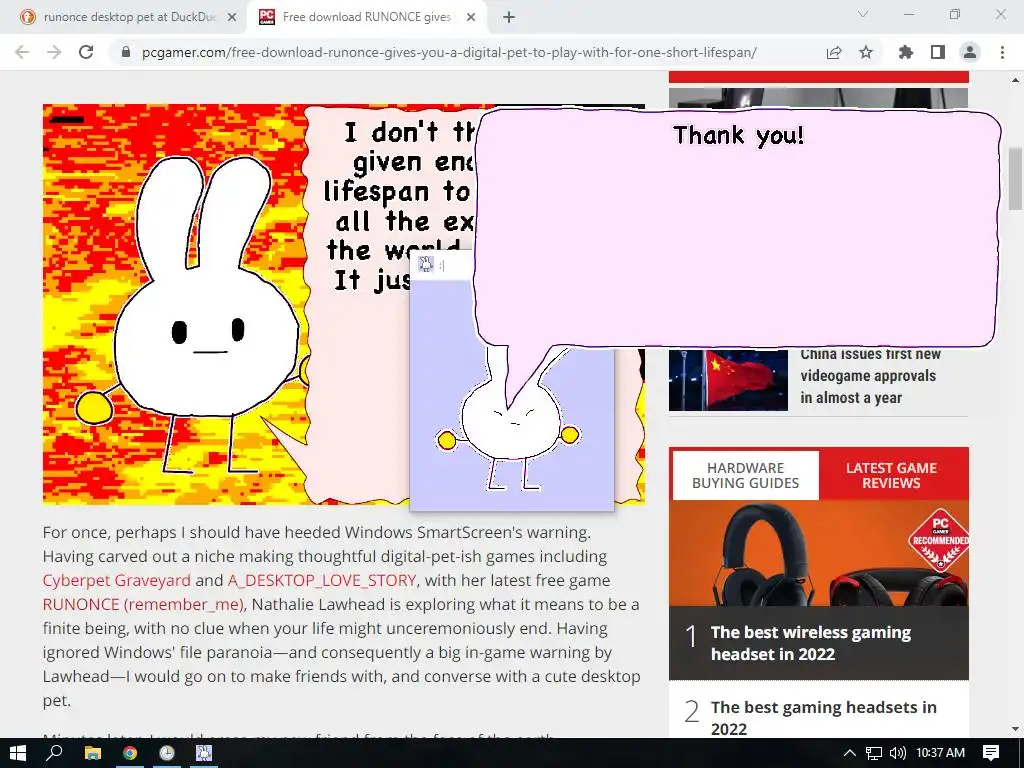Open the Windows Start menu
Image resolution: width=1024 pixels, height=768 pixels.
click(18, 753)
